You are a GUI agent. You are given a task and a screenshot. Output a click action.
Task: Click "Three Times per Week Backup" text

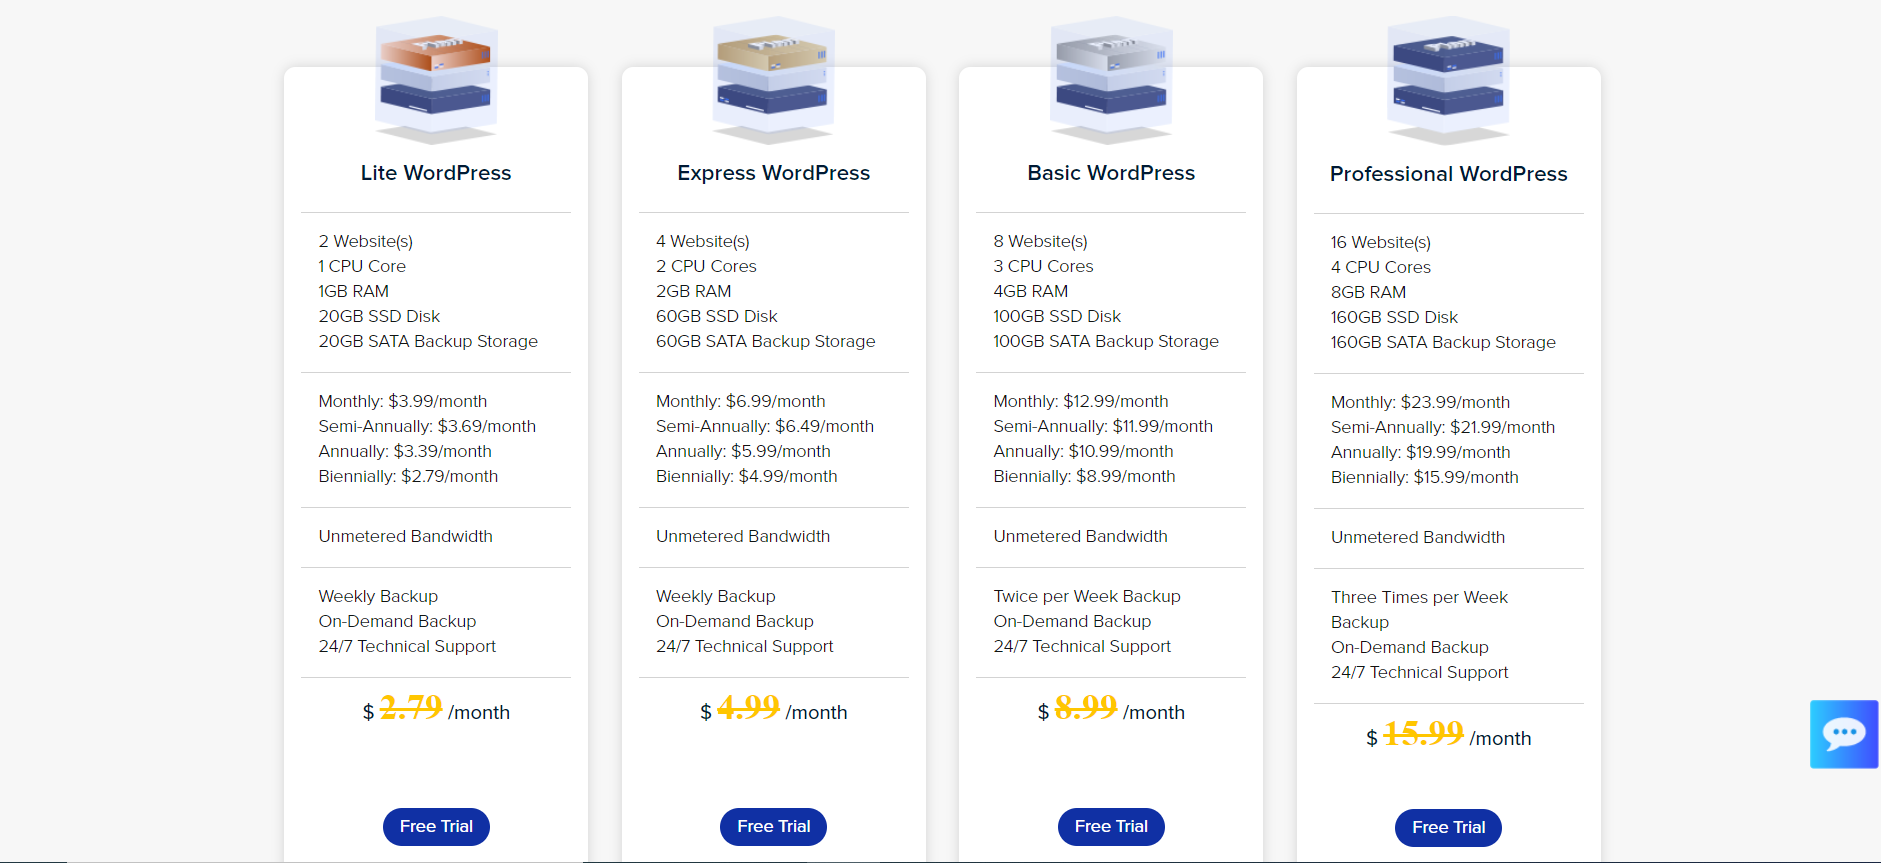click(1420, 609)
